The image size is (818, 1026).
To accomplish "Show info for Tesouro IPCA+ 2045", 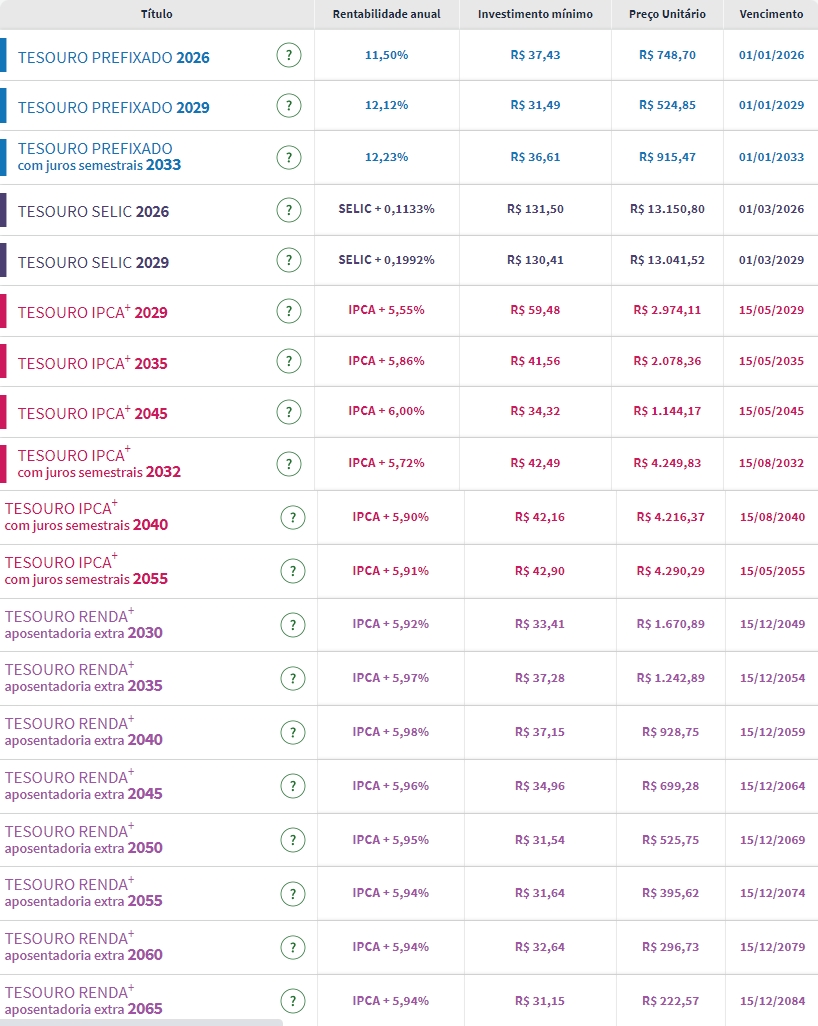I will pyautogui.click(x=289, y=412).
